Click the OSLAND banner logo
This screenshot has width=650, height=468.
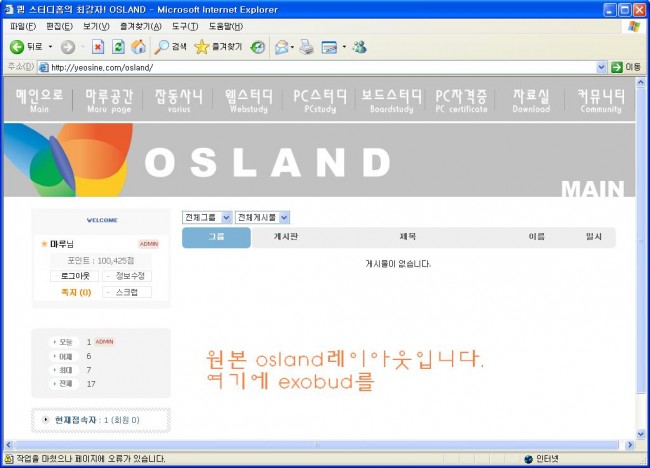268,162
